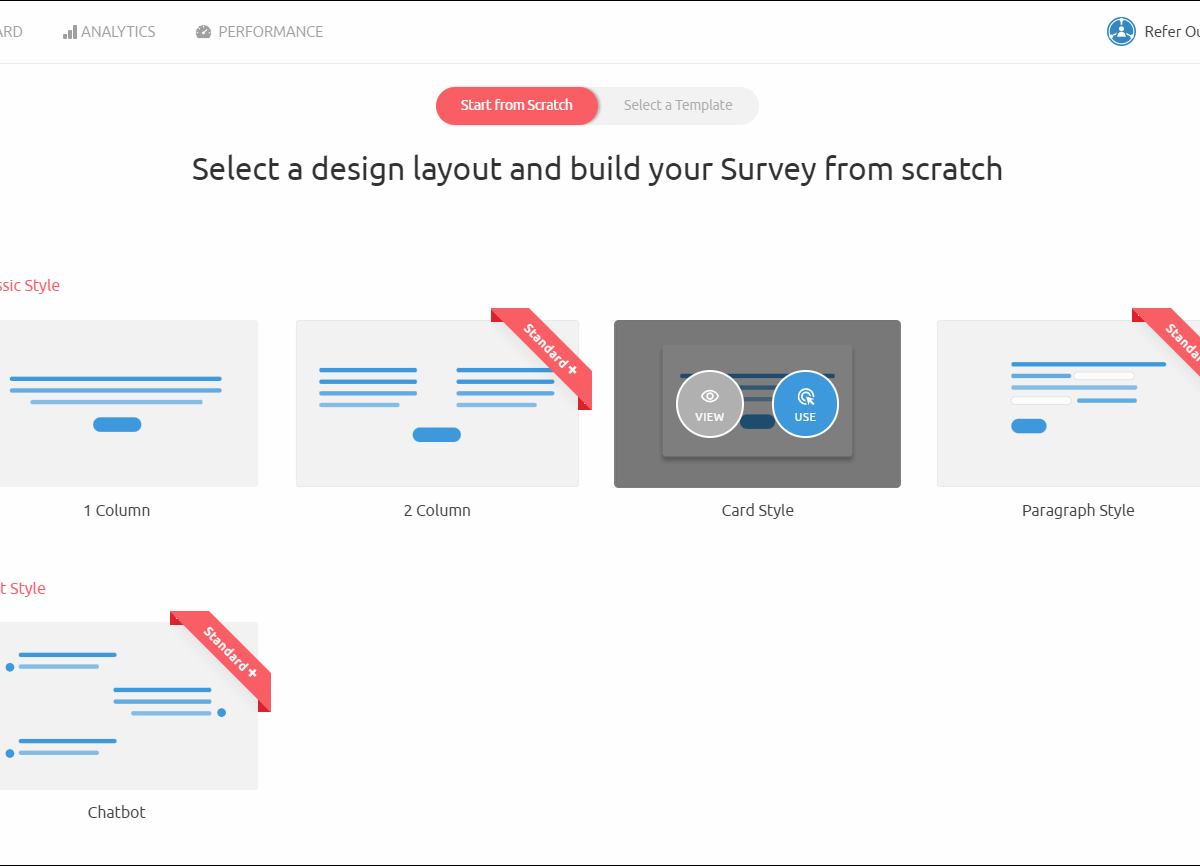The width and height of the screenshot is (1200, 866).
Task: Select the 1 Column layout thumbnail
Action: pyautogui.click(x=117, y=403)
